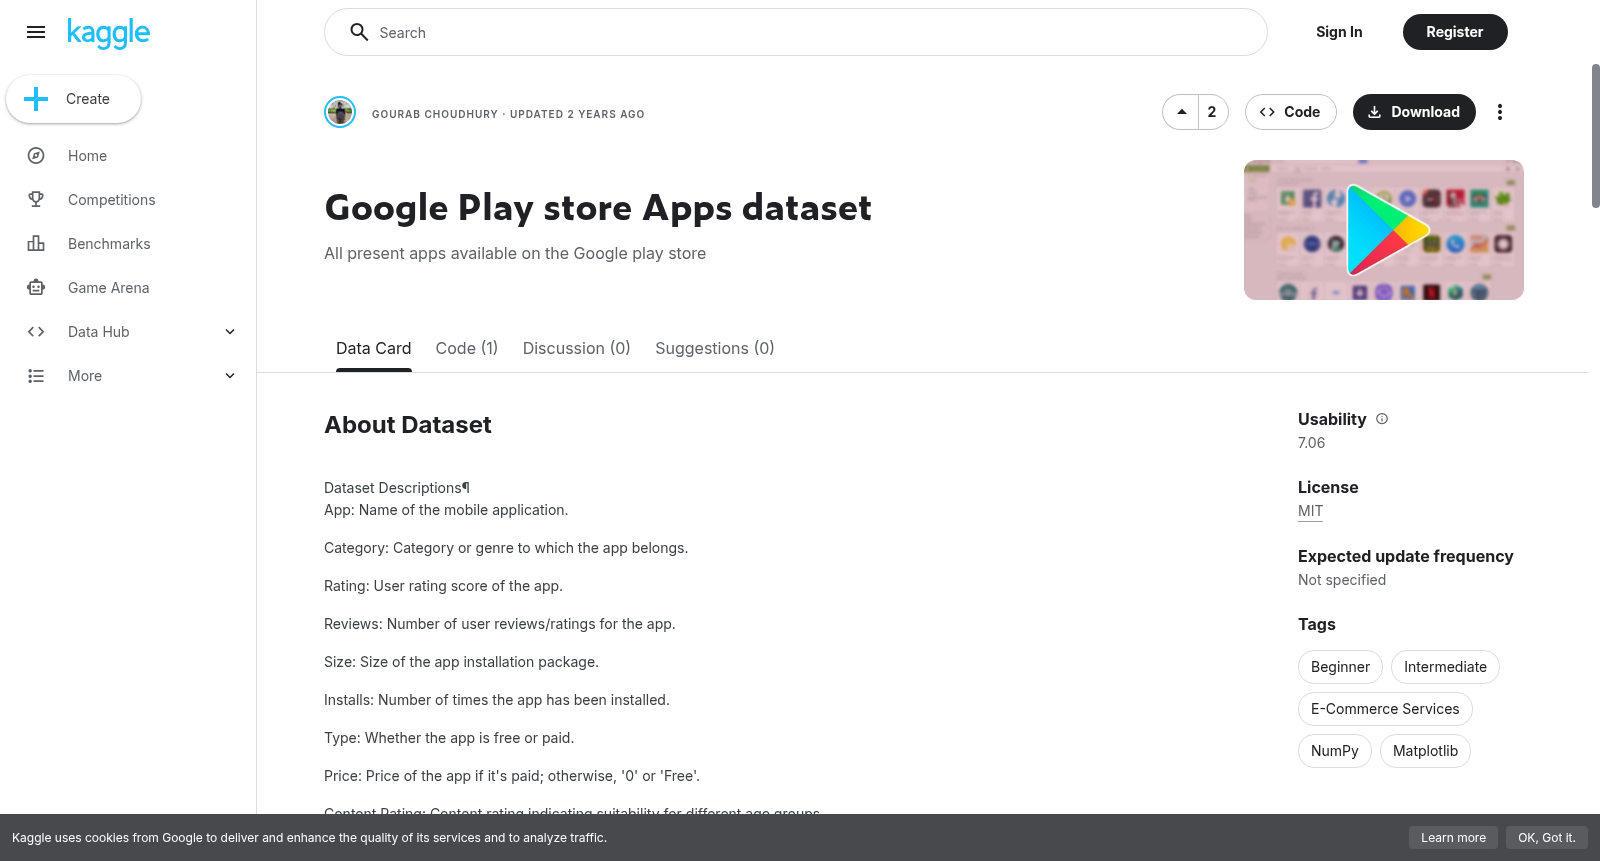Expand the Data Hub chevron
The width and height of the screenshot is (1600, 861).
click(x=230, y=332)
